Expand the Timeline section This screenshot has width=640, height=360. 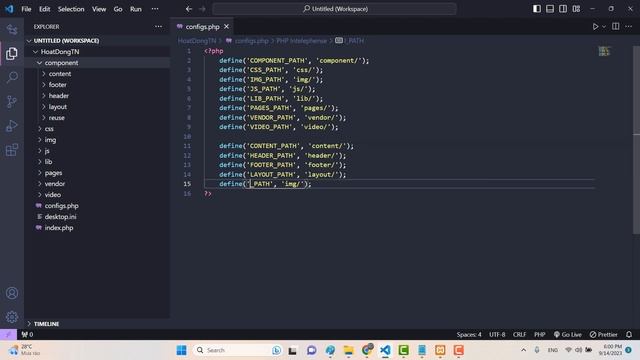pos(46,324)
